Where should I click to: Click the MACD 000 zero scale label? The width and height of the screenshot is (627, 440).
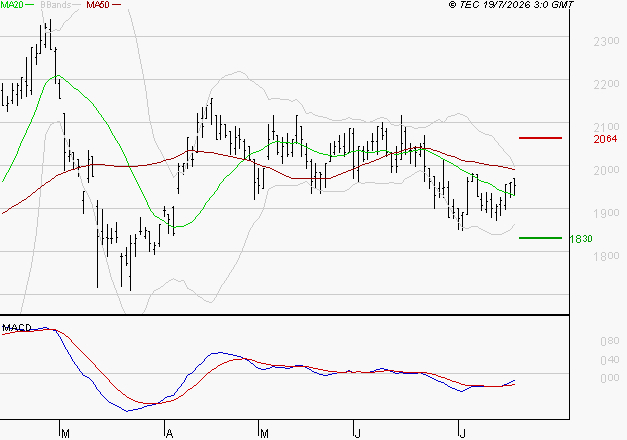point(610,378)
